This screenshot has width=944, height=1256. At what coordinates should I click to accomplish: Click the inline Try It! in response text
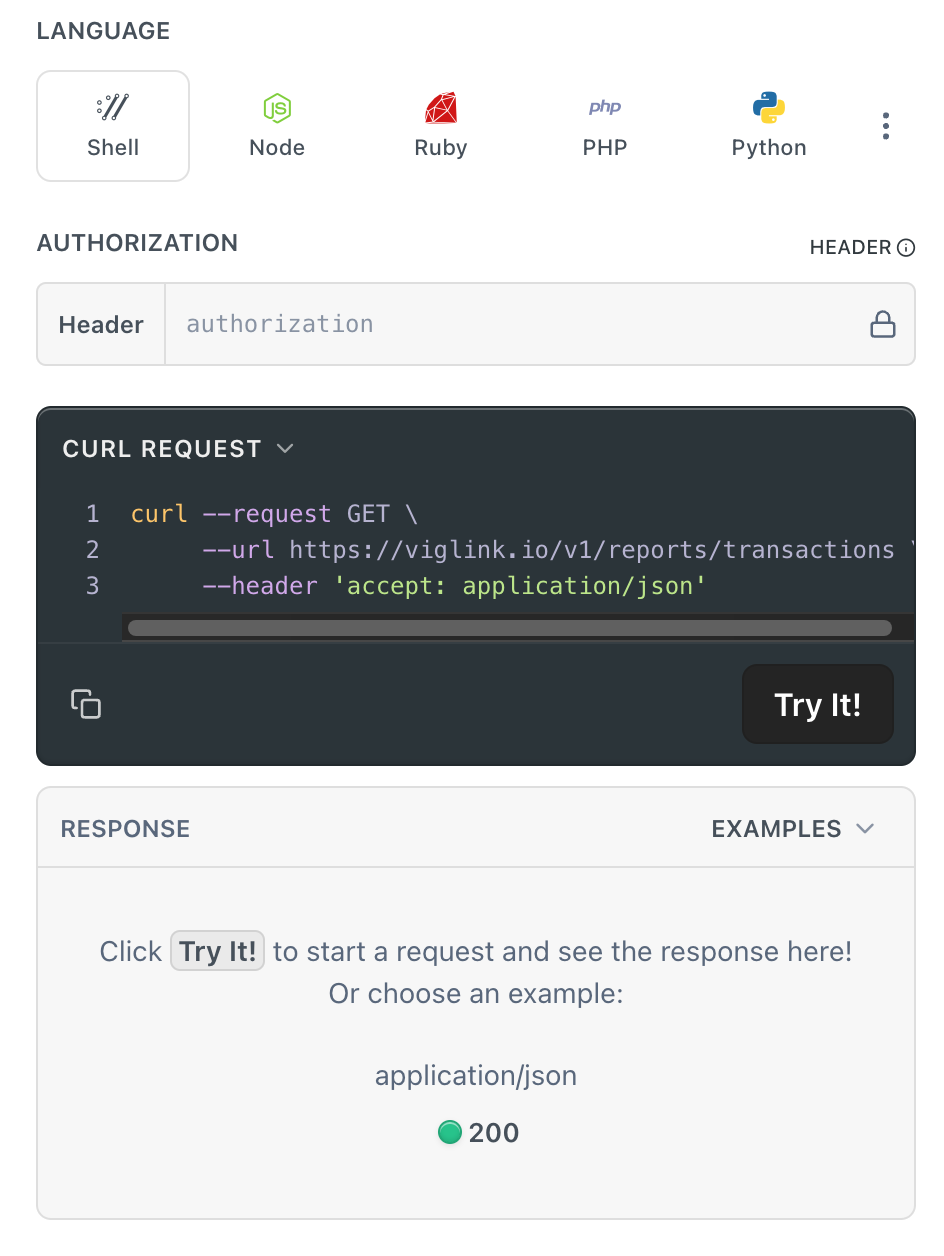point(217,951)
